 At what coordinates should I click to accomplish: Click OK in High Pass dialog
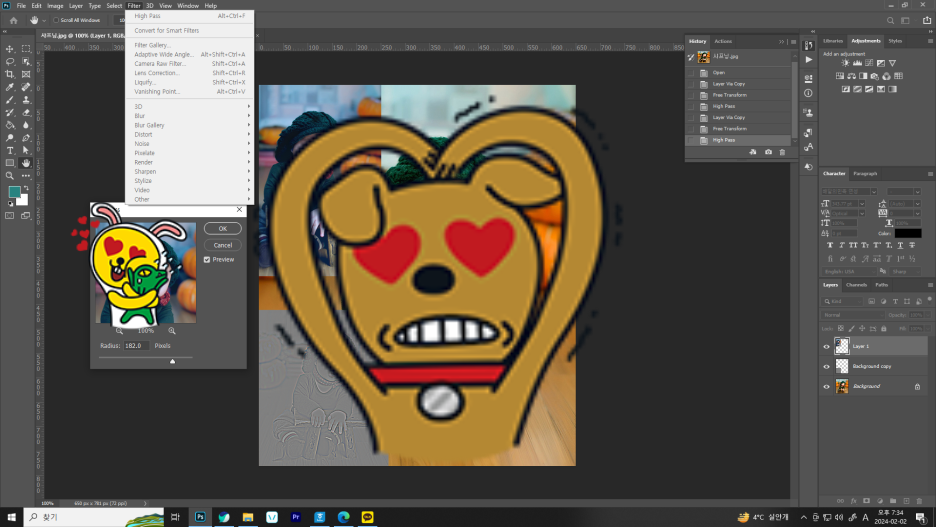223,229
